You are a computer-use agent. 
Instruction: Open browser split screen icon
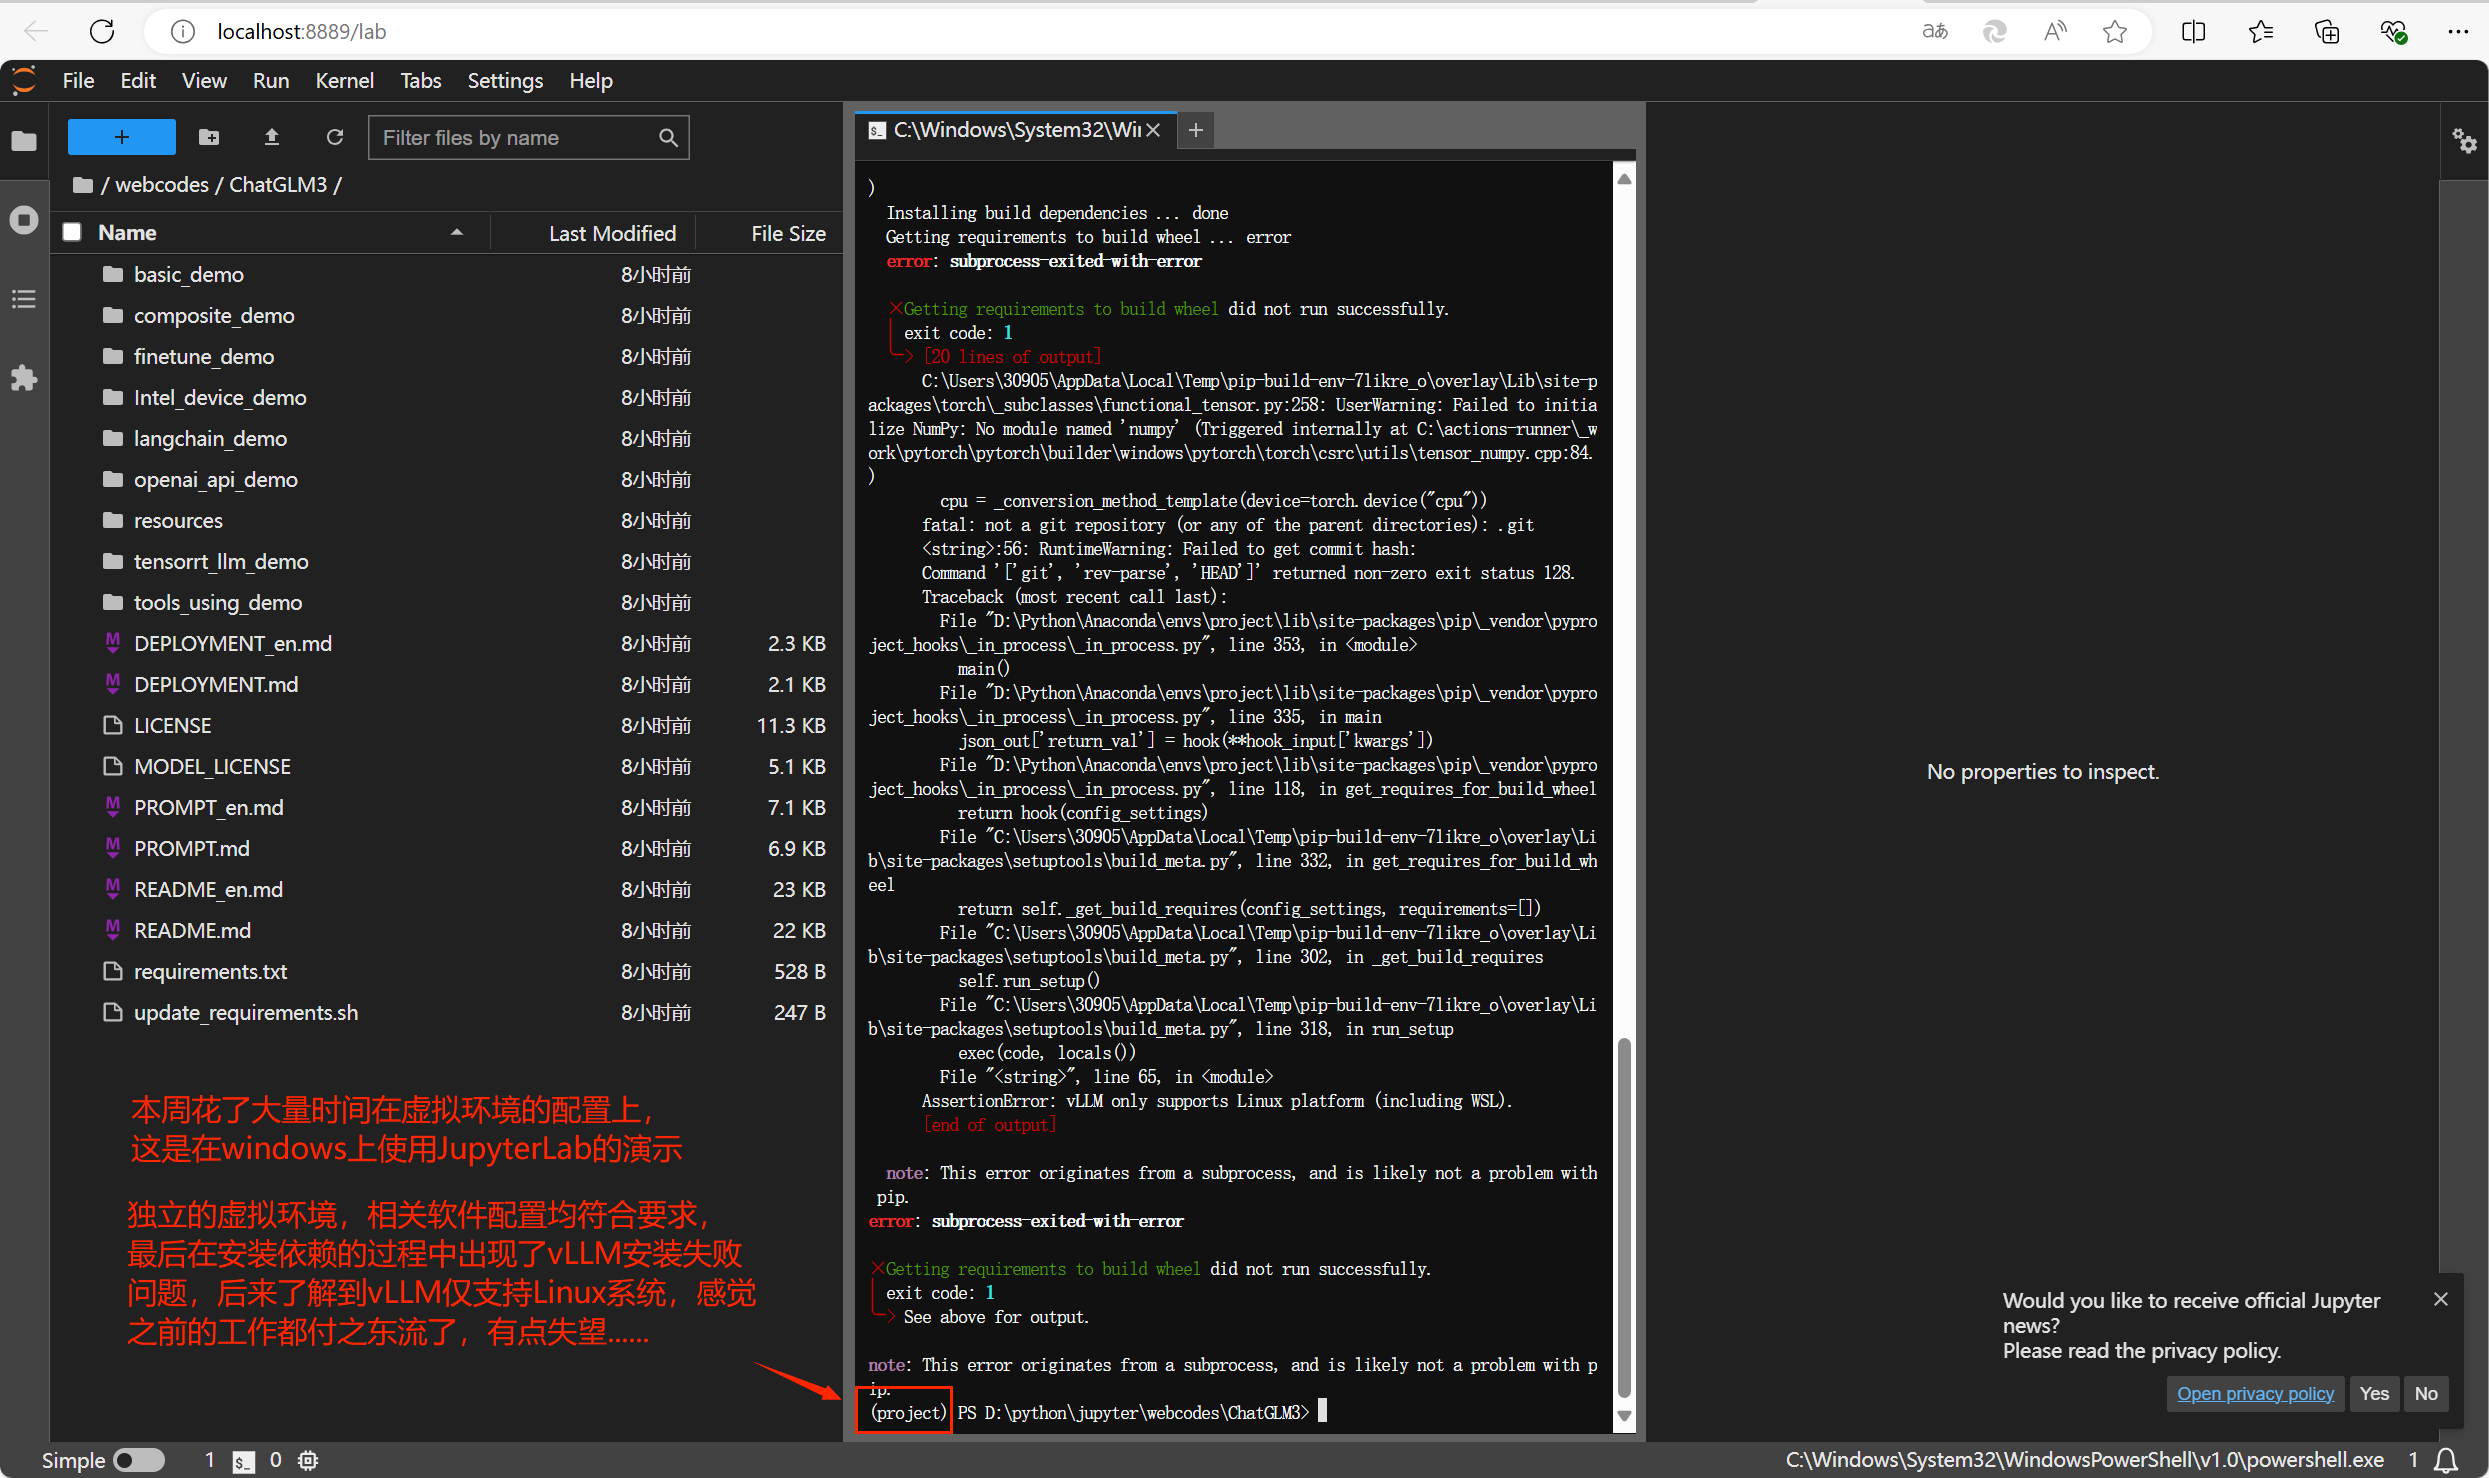pyautogui.click(x=2193, y=32)
